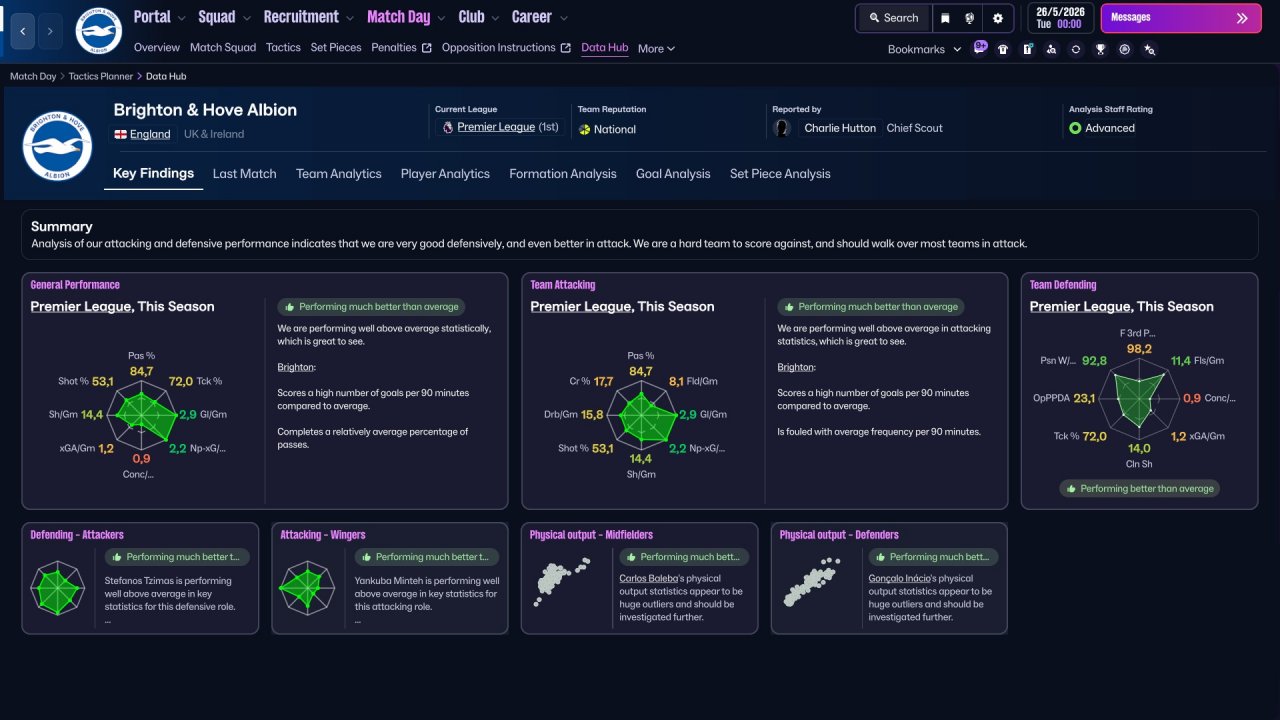Click the round ball icon in the bookmarks bar
Screen dimensions: 1280x720
pos(1125,49)
